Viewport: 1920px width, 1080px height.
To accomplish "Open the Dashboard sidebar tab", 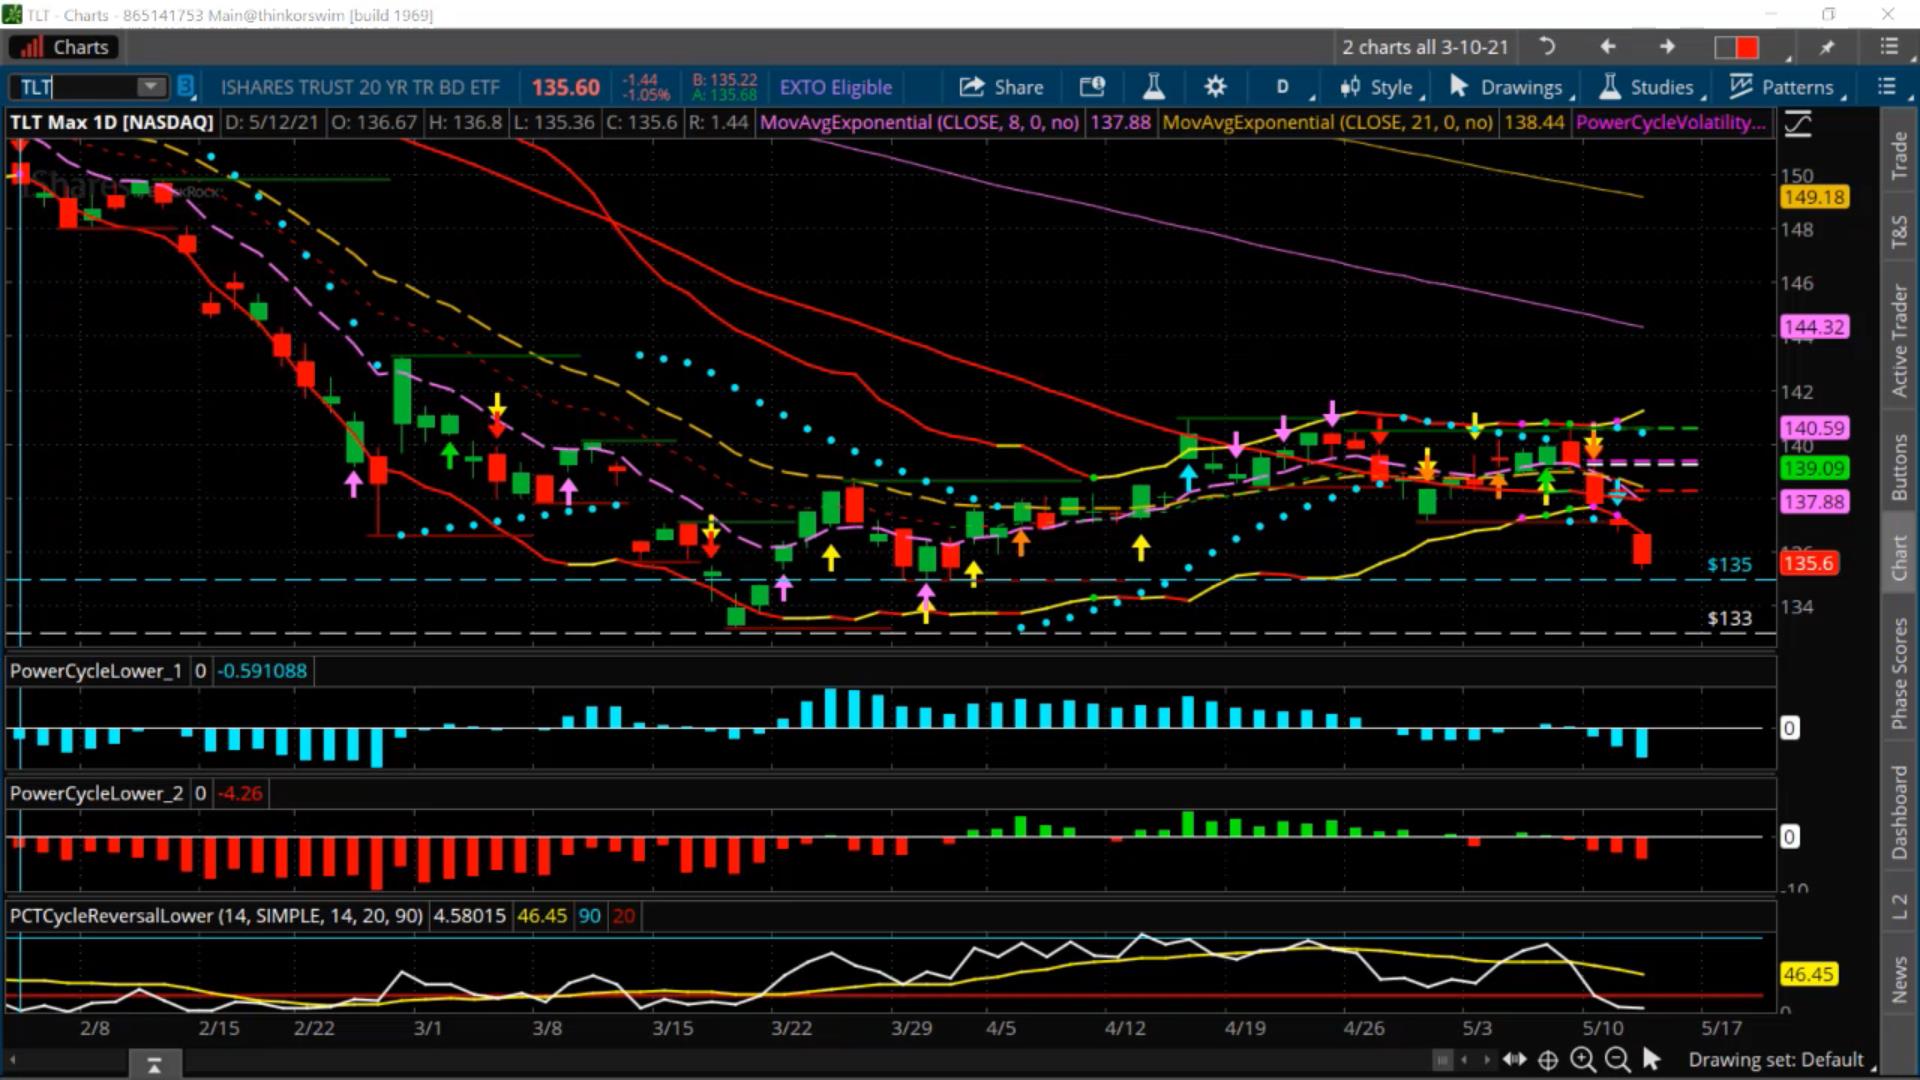I will click(x=1899, y=812).
